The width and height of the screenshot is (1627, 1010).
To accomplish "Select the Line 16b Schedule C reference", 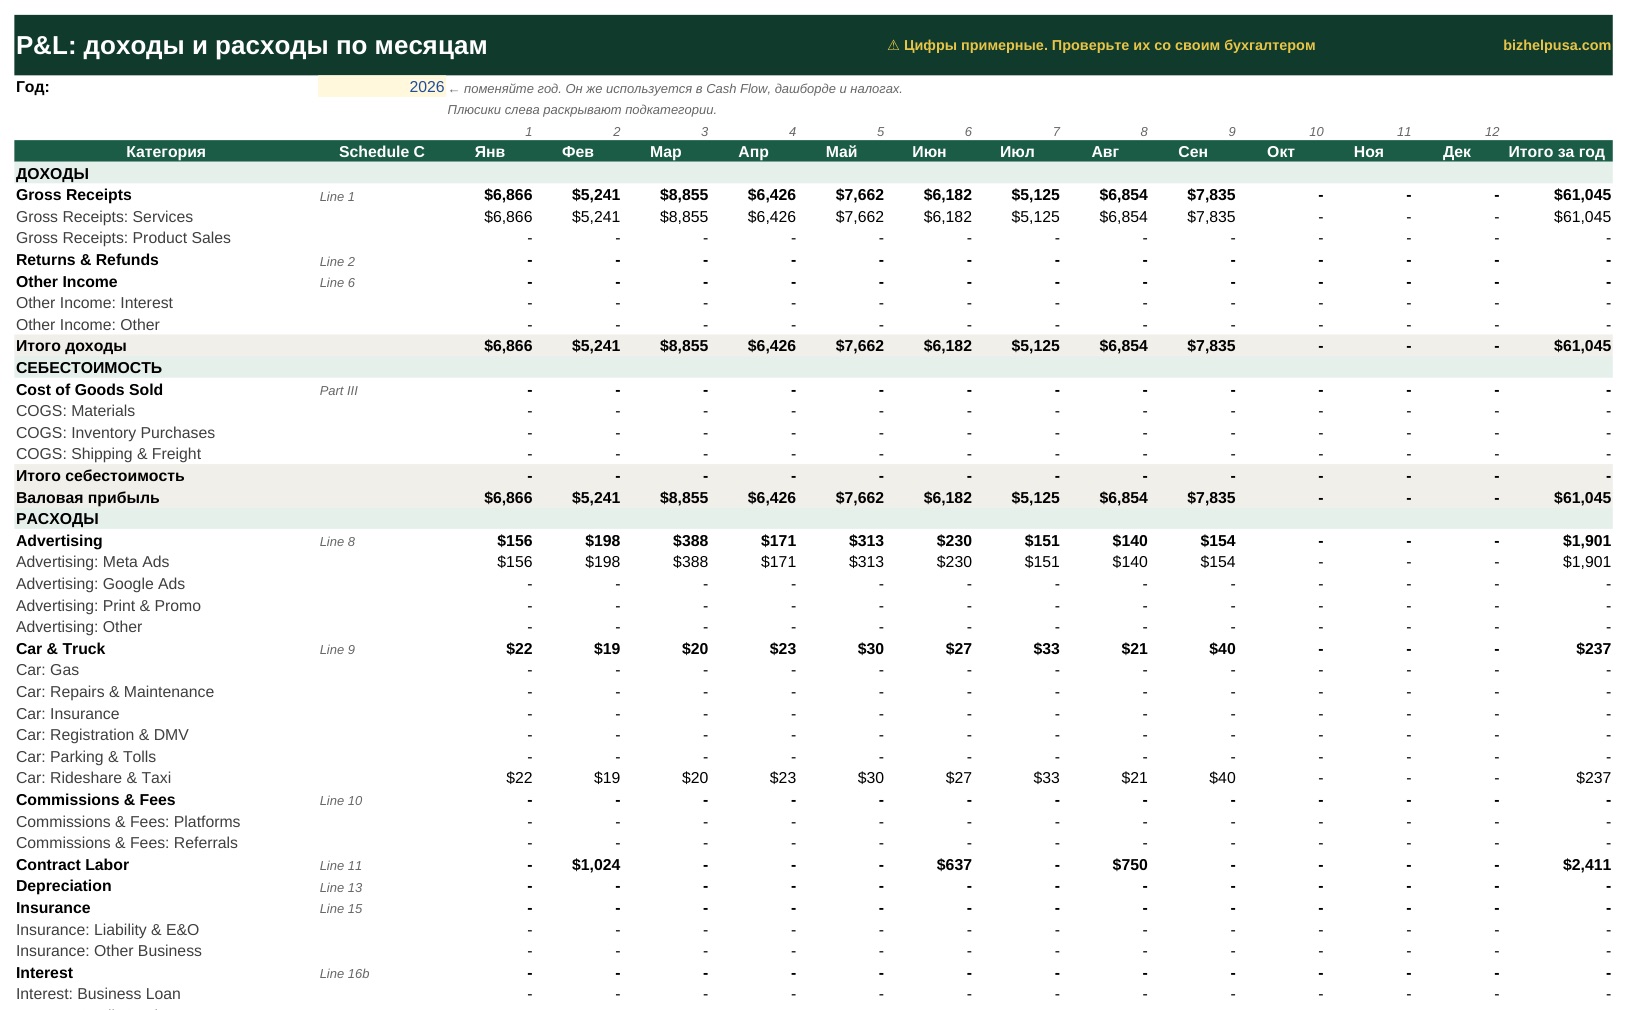I will [x=344, y=974].
